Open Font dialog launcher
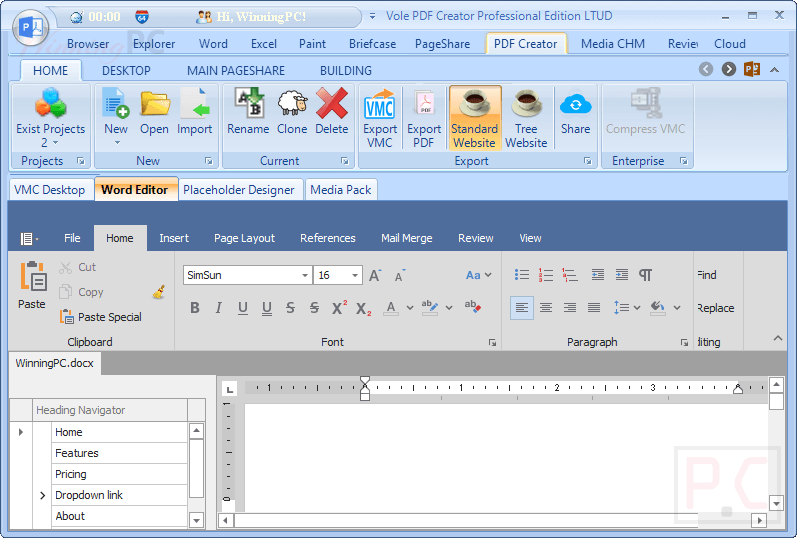Screen dimensions: 797x538 492,342
